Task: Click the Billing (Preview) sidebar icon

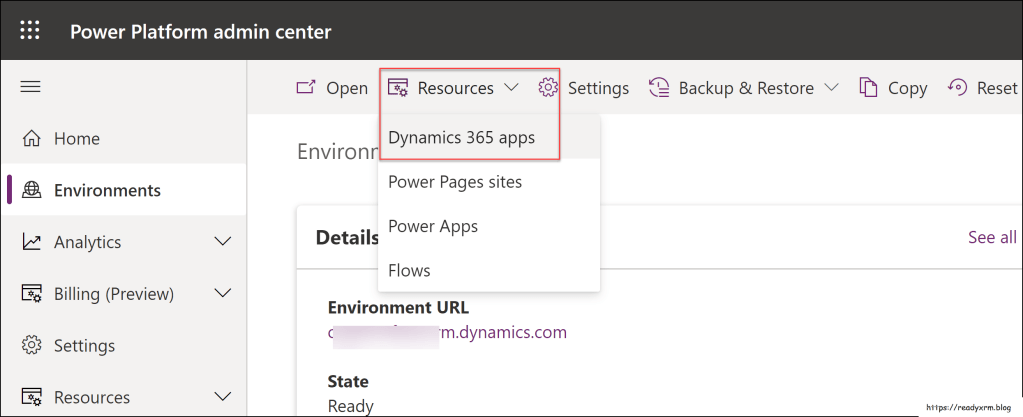Action: coord(32,294)
